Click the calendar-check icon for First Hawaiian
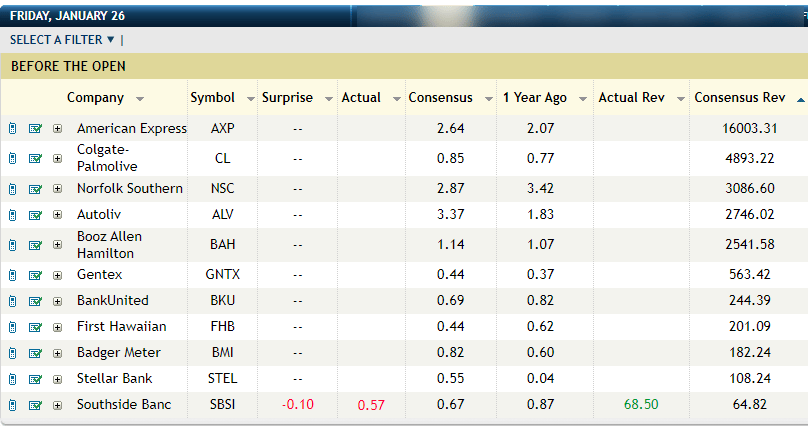 [35, 327]
